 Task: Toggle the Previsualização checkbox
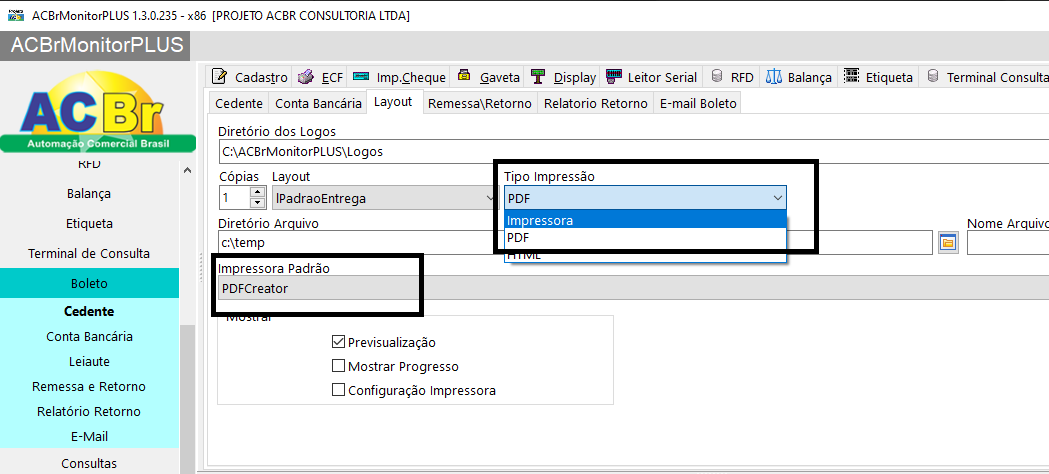tap(338, 342)
